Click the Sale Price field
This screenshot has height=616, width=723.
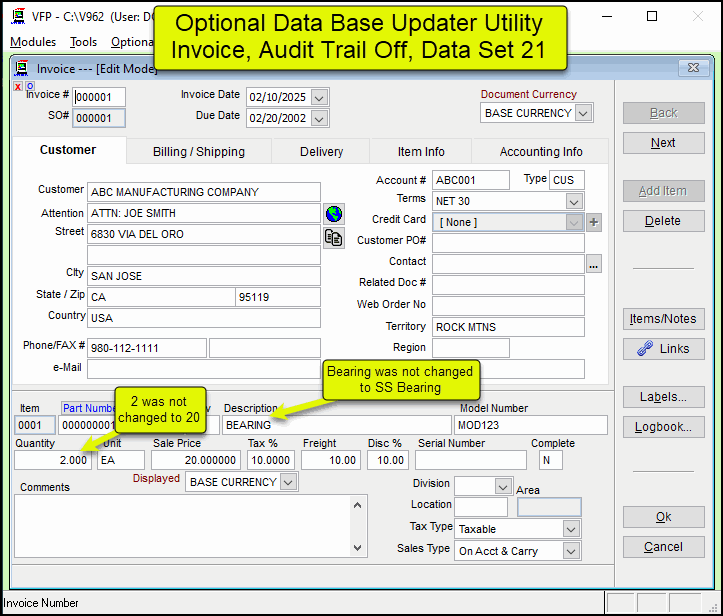[x=196, y=460]
